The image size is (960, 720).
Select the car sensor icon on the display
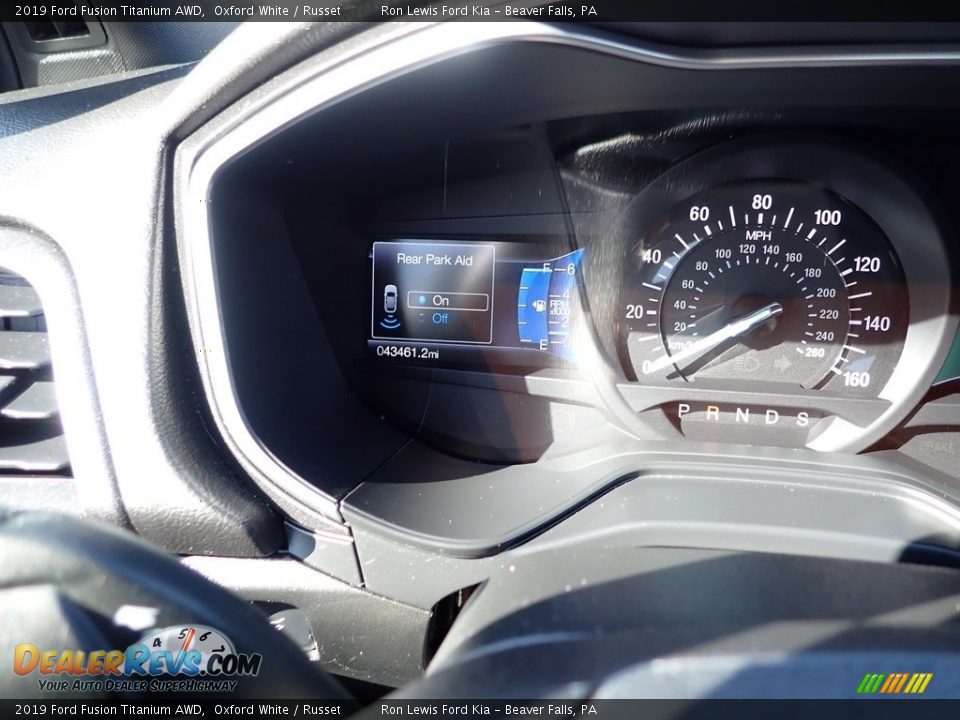[391, 300]
